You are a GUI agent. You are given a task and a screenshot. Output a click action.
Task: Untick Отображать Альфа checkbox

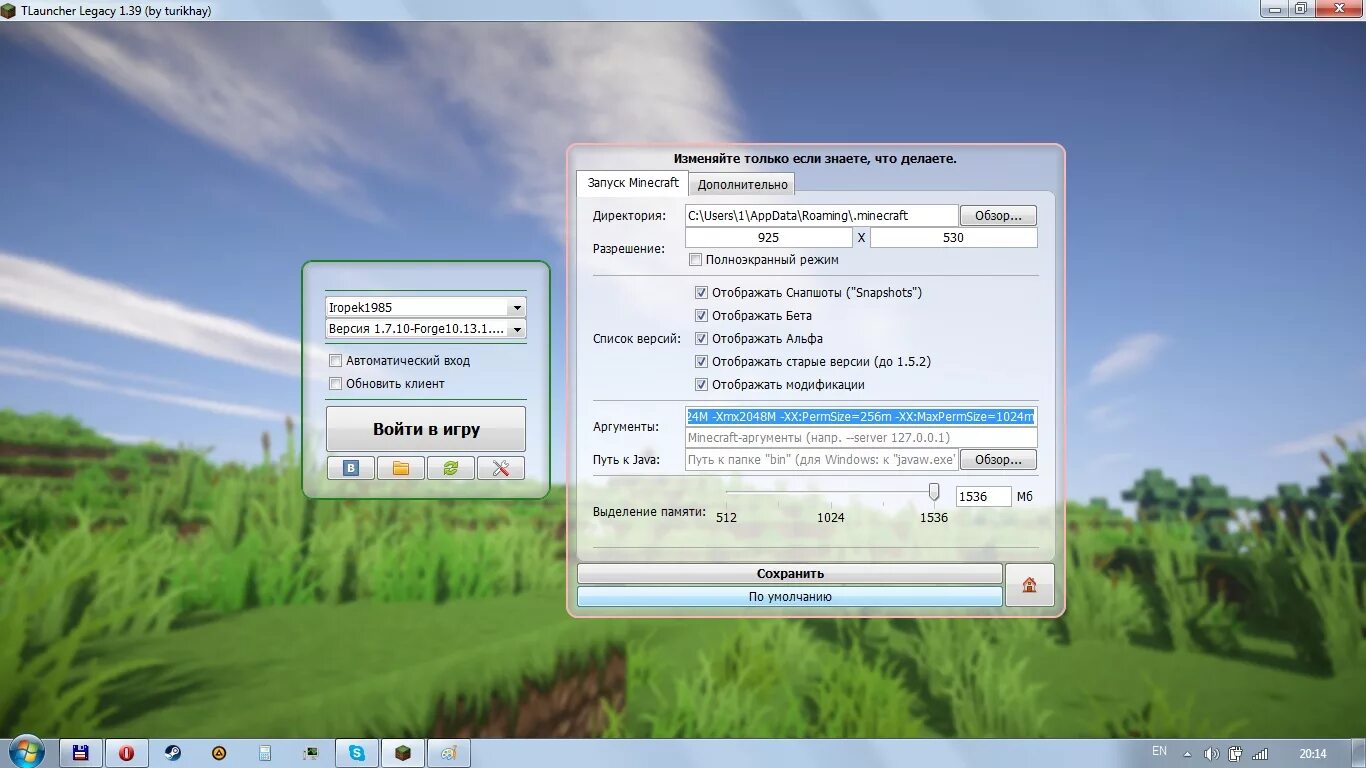[x=701, y=339]
